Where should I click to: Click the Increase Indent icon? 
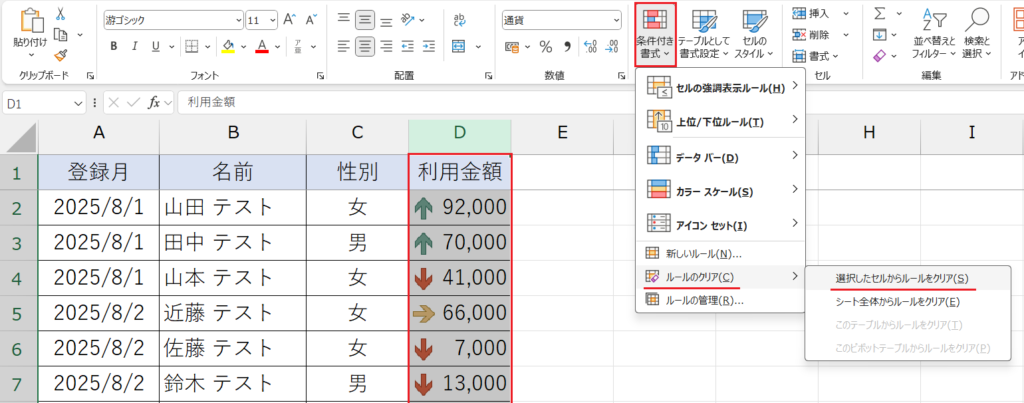click(428, 46)
